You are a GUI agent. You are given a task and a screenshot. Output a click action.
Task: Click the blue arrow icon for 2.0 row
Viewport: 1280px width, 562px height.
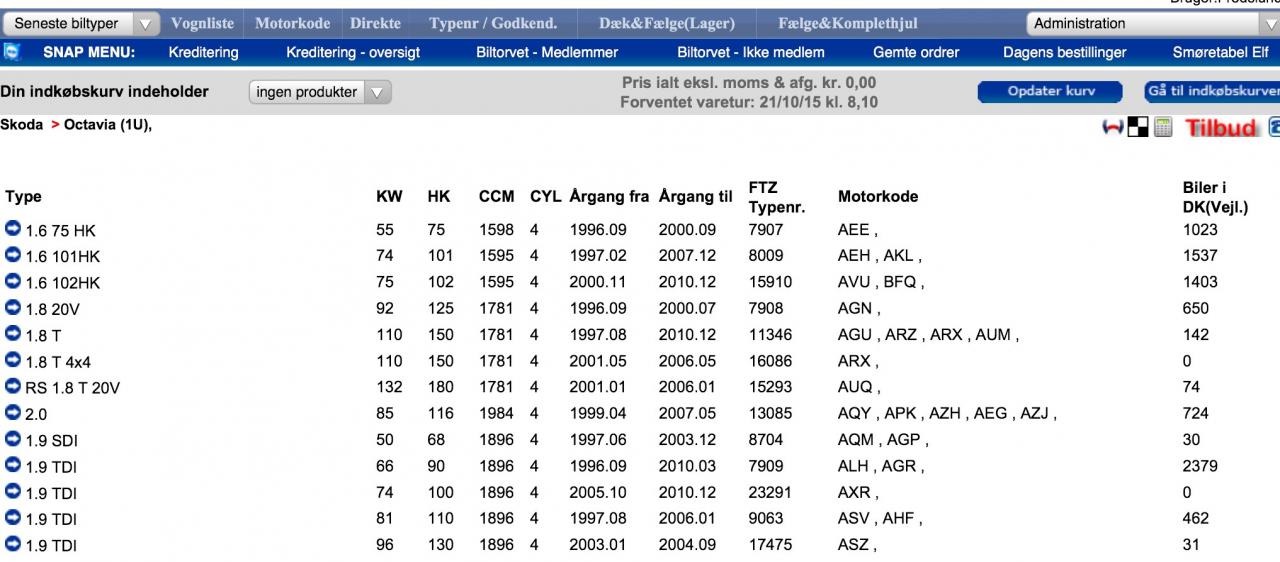coord(13,413)
